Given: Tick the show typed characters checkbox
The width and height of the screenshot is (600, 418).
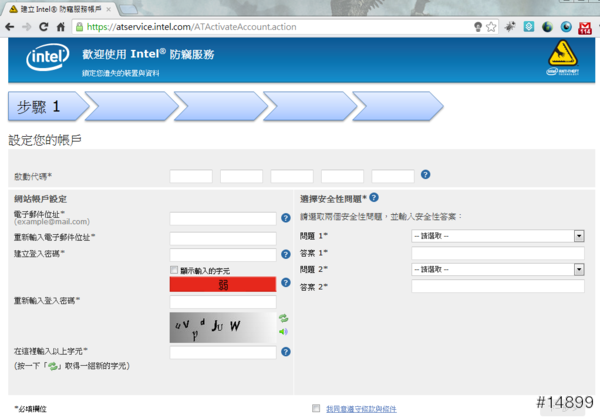Looking at the screenshot, I should pyautogui.click(x=174, y=270).
